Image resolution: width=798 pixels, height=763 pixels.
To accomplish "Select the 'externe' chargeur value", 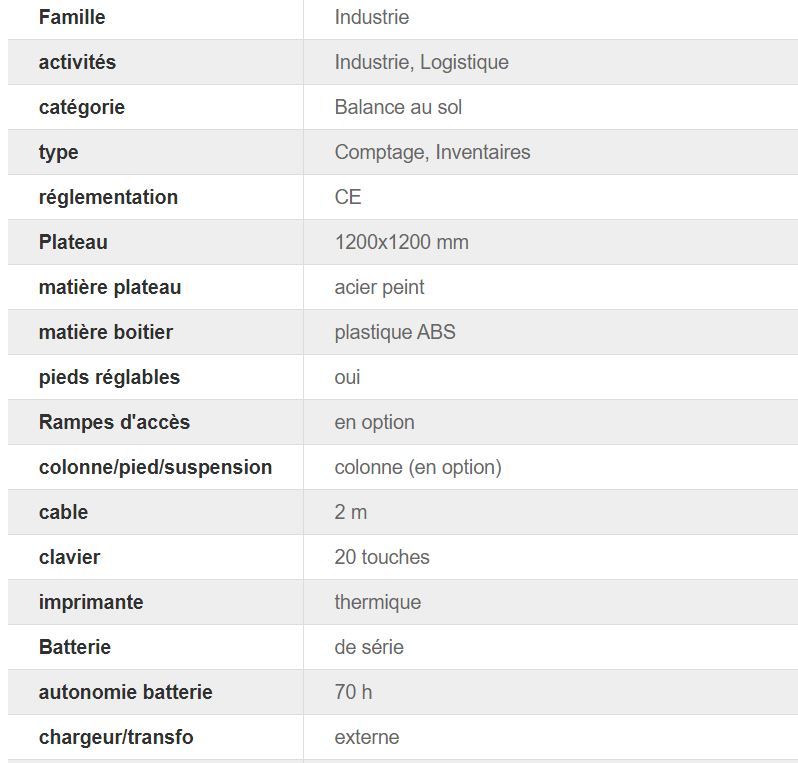I will tap(366, 737).
